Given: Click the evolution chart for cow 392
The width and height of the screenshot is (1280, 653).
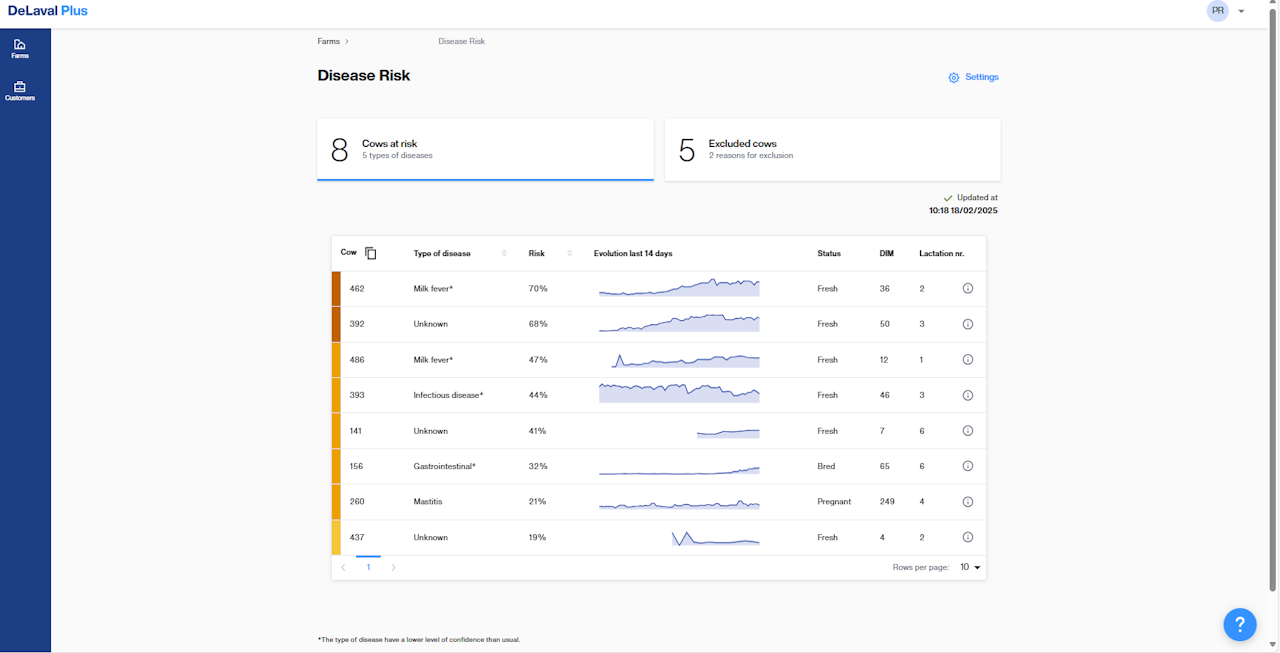Looking at the screenshot, I should pos(679,324).
